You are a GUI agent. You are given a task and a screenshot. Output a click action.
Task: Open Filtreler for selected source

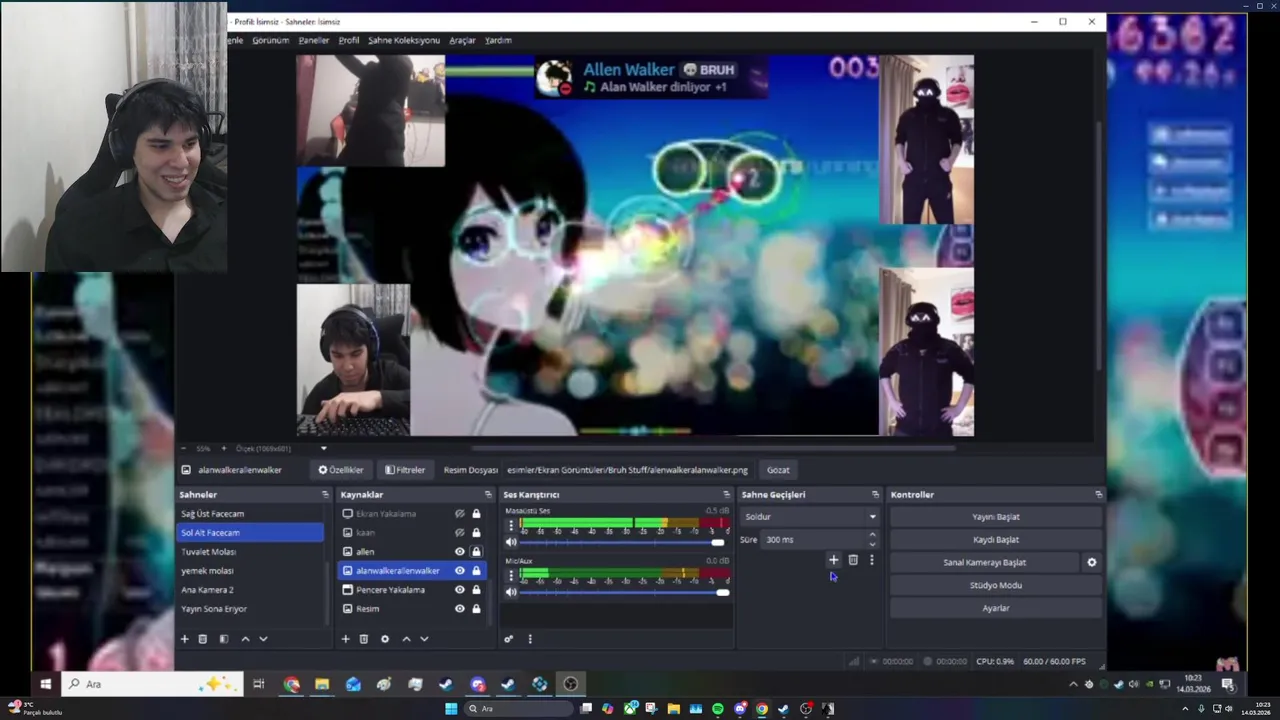point(405,470)
